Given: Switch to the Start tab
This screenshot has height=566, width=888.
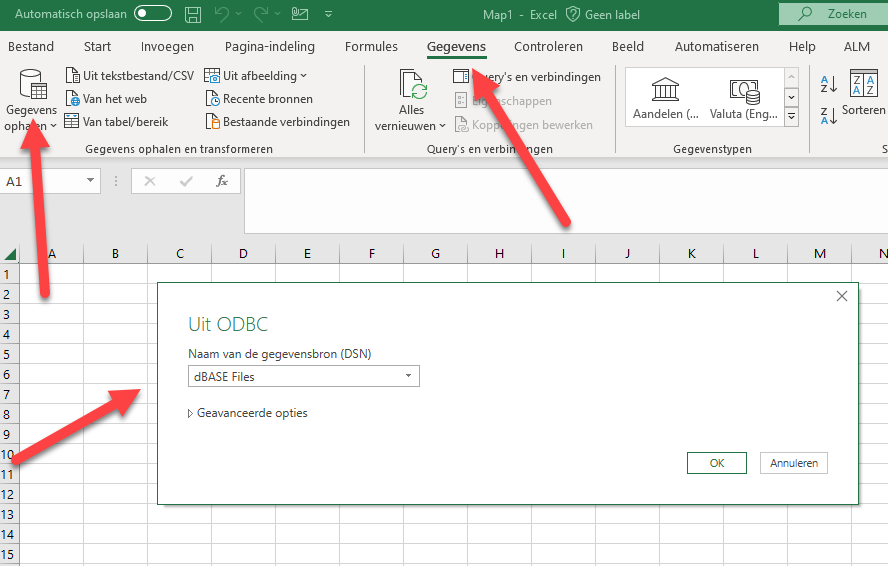Looking at the screenshot, I should 97,46.
